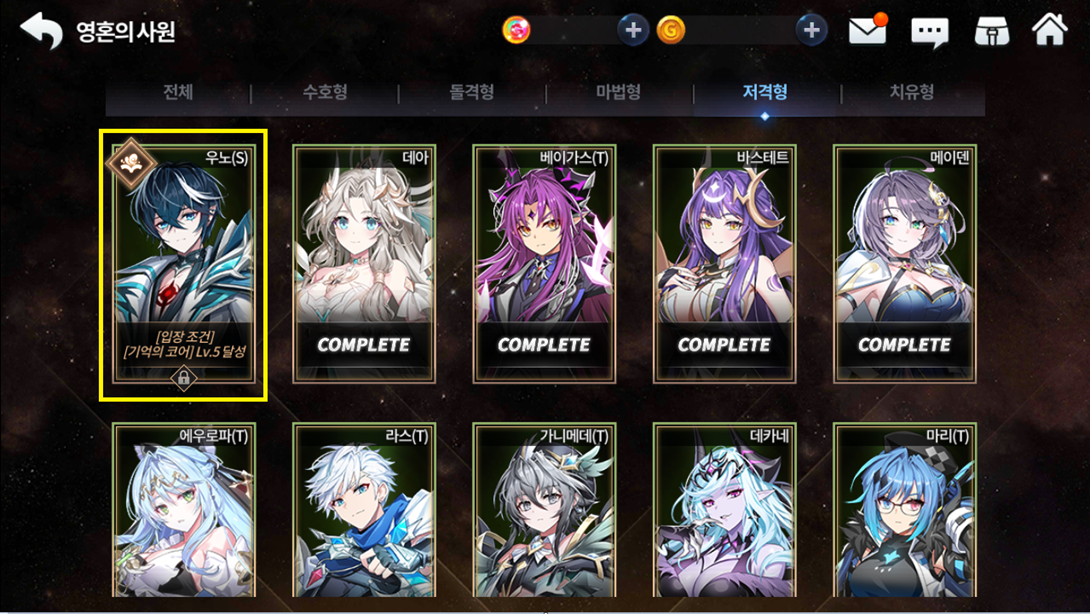The height and width of the screenshot is (614, 1090).
Task: Select the 마리(T) hero card
Action: coord(904,510)
